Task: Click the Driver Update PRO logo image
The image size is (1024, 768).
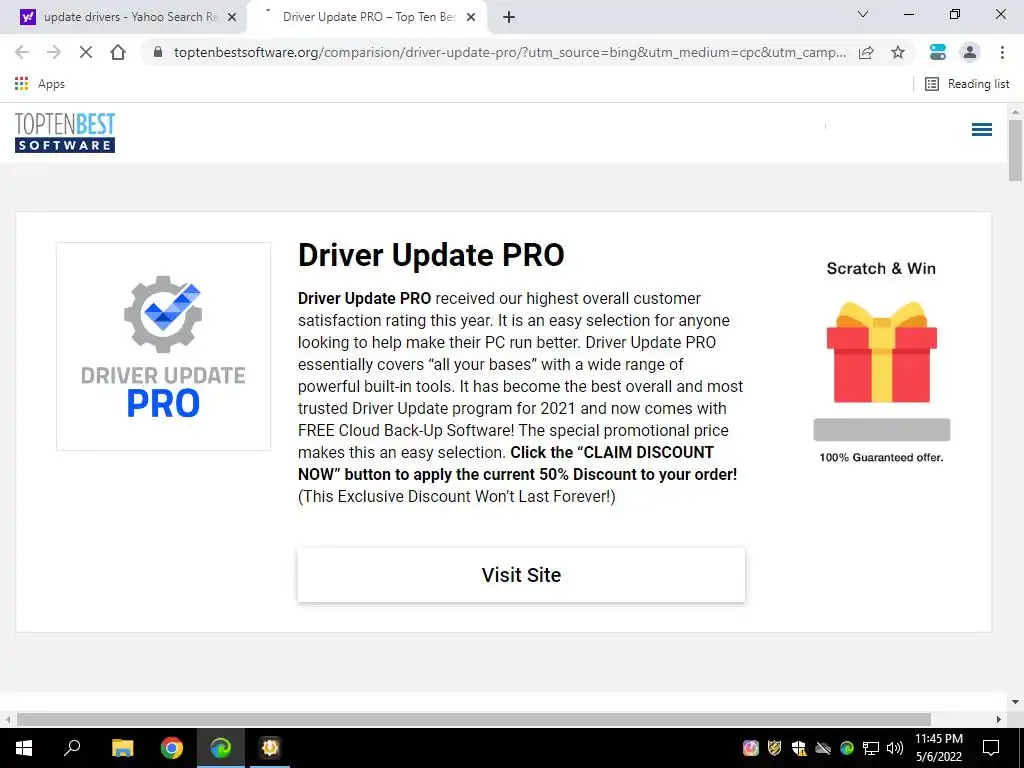Action: tap(163, 346)
